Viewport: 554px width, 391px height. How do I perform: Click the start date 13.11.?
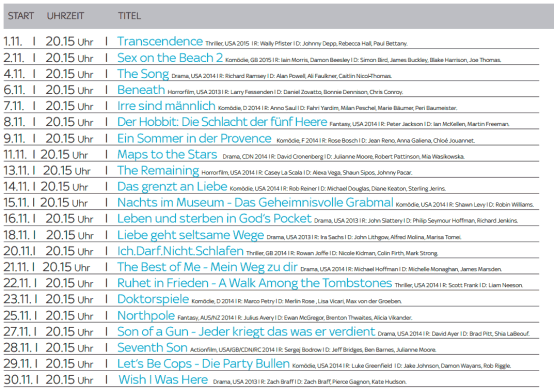click(17, 171)
